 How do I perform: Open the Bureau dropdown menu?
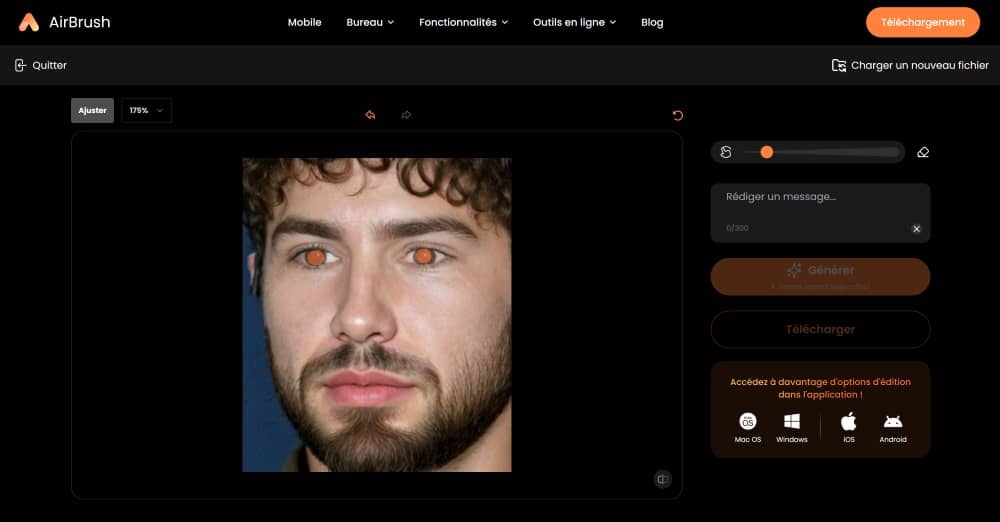click(x=370, y=22)
